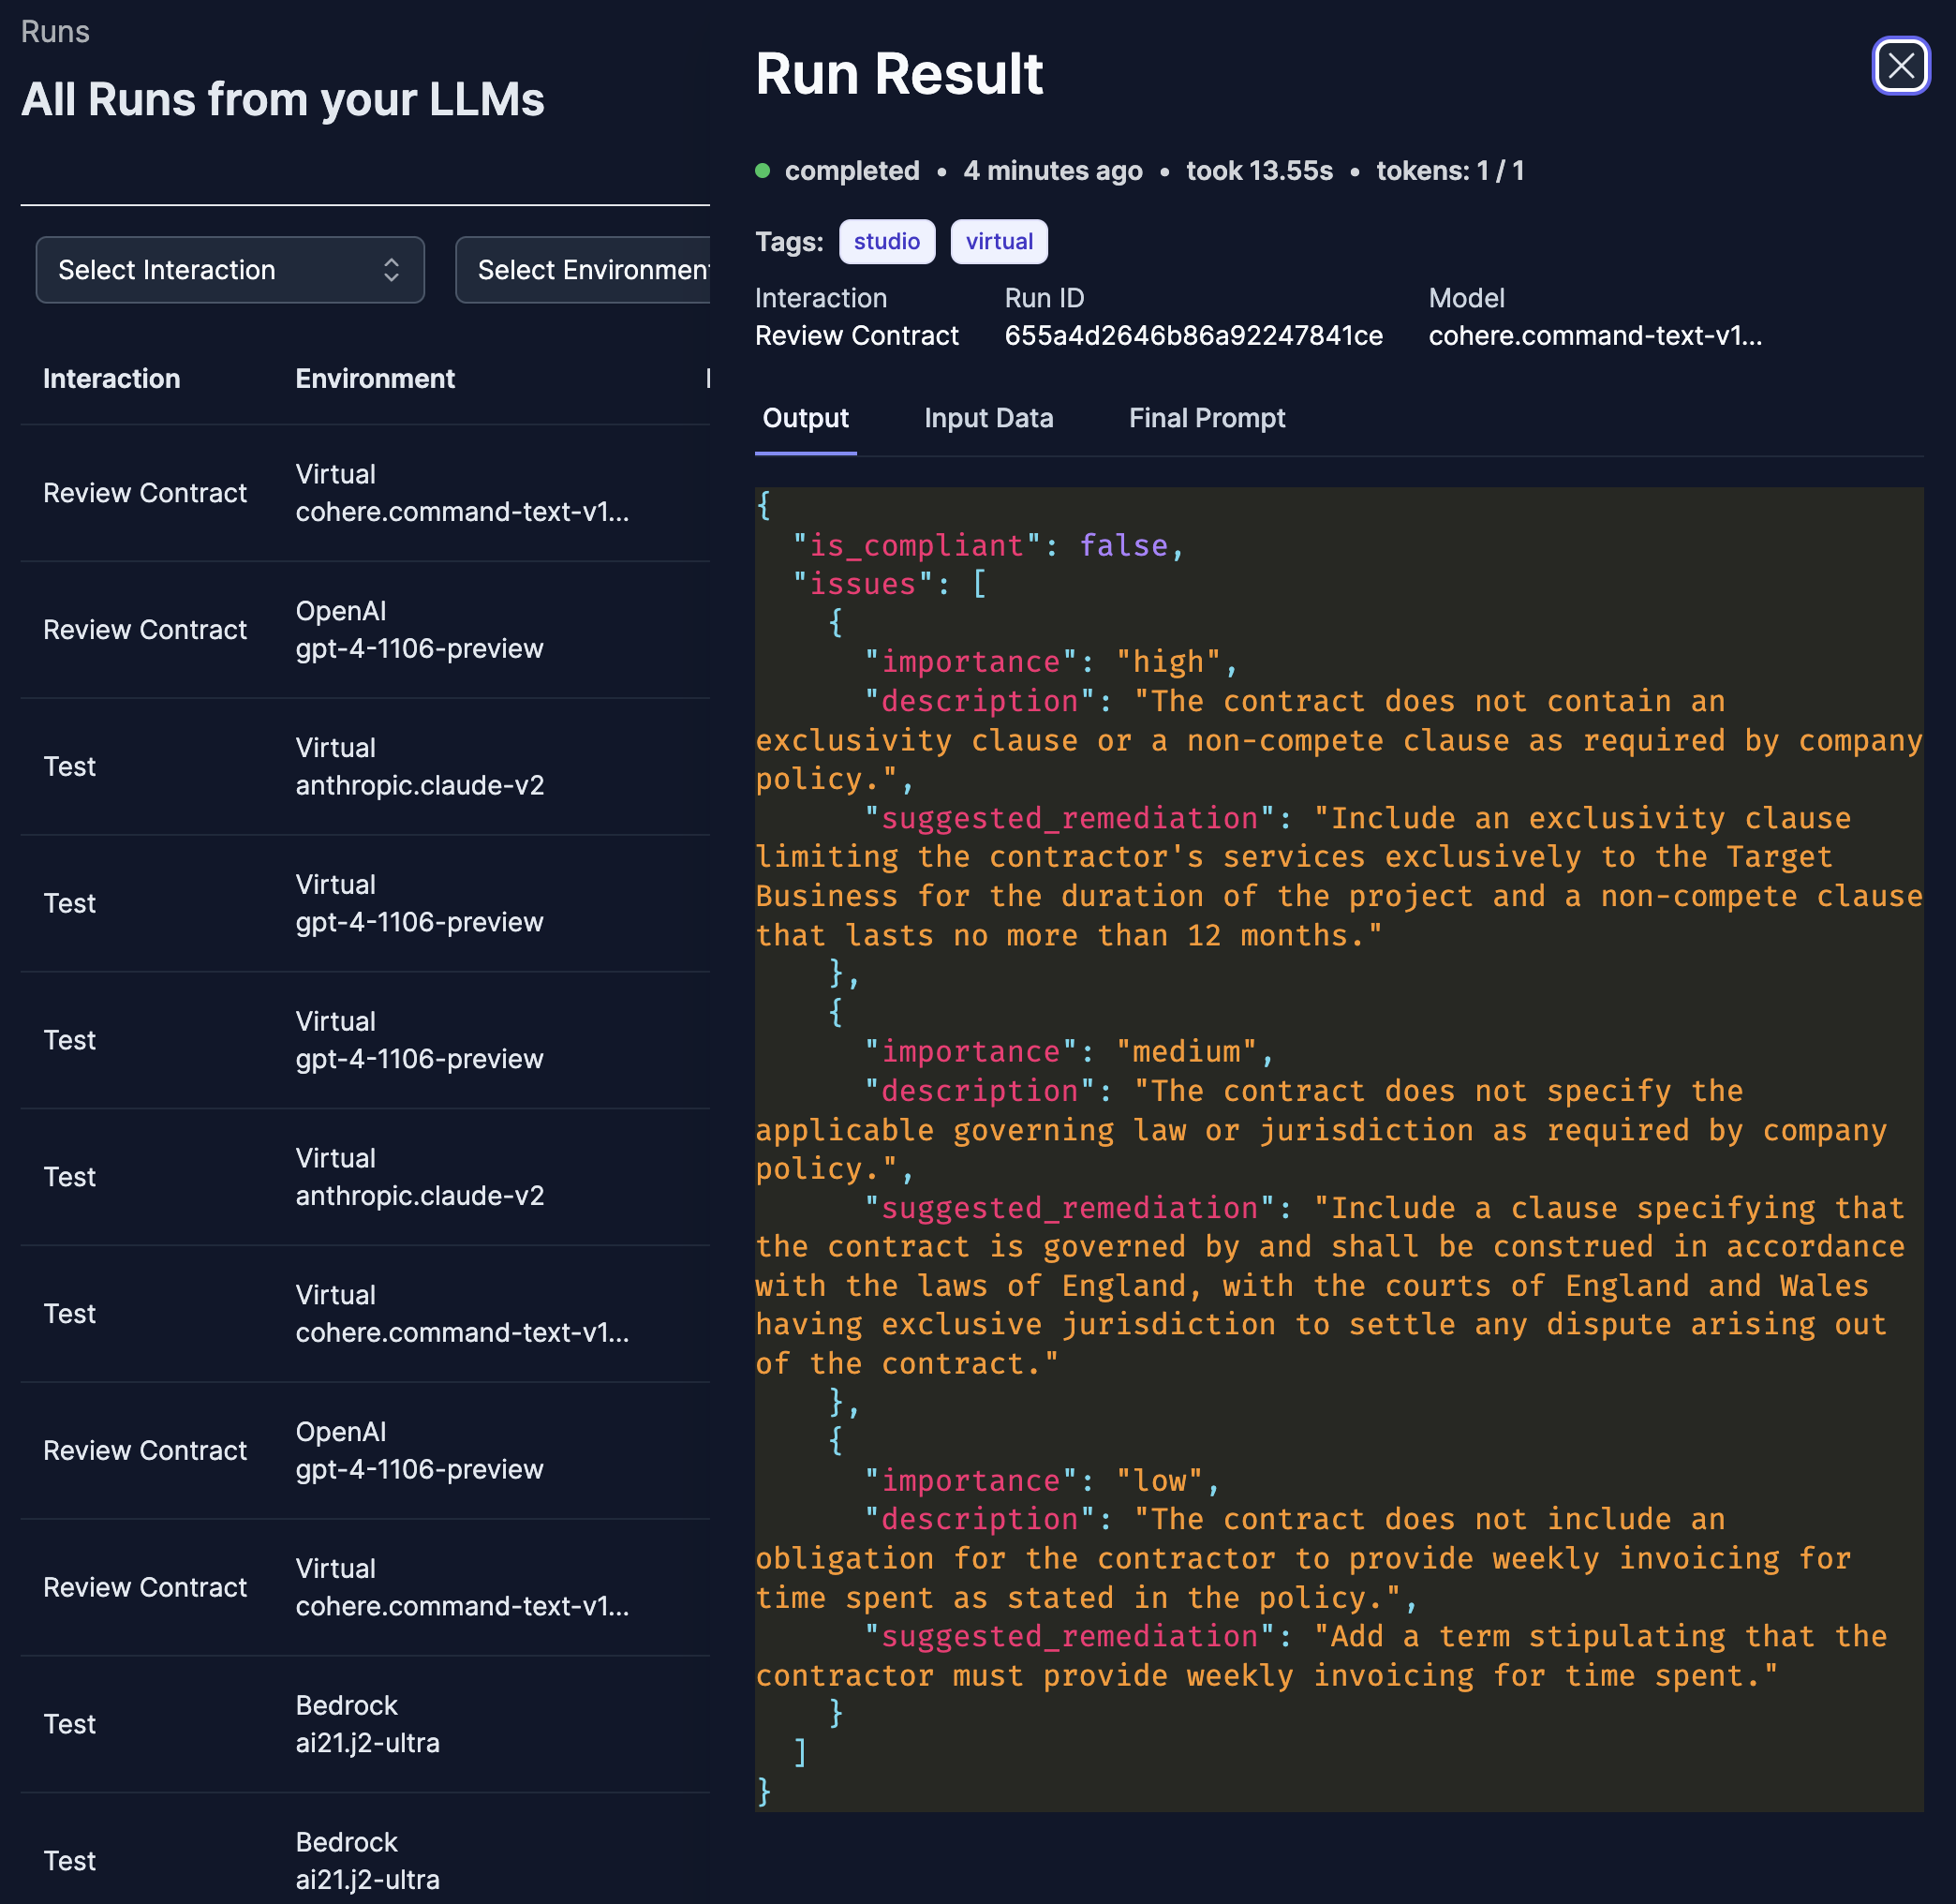This screenshot has height=1904, width=1956.
Task: Click the virtual tag
Action: tap(998, 242)
